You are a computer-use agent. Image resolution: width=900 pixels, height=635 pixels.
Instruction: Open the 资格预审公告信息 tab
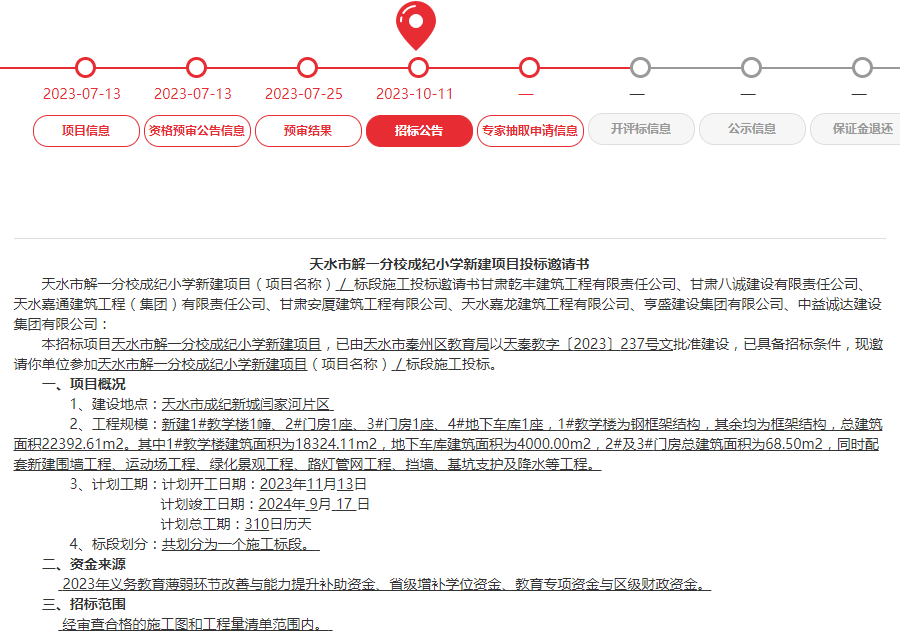tap(196, 131)
